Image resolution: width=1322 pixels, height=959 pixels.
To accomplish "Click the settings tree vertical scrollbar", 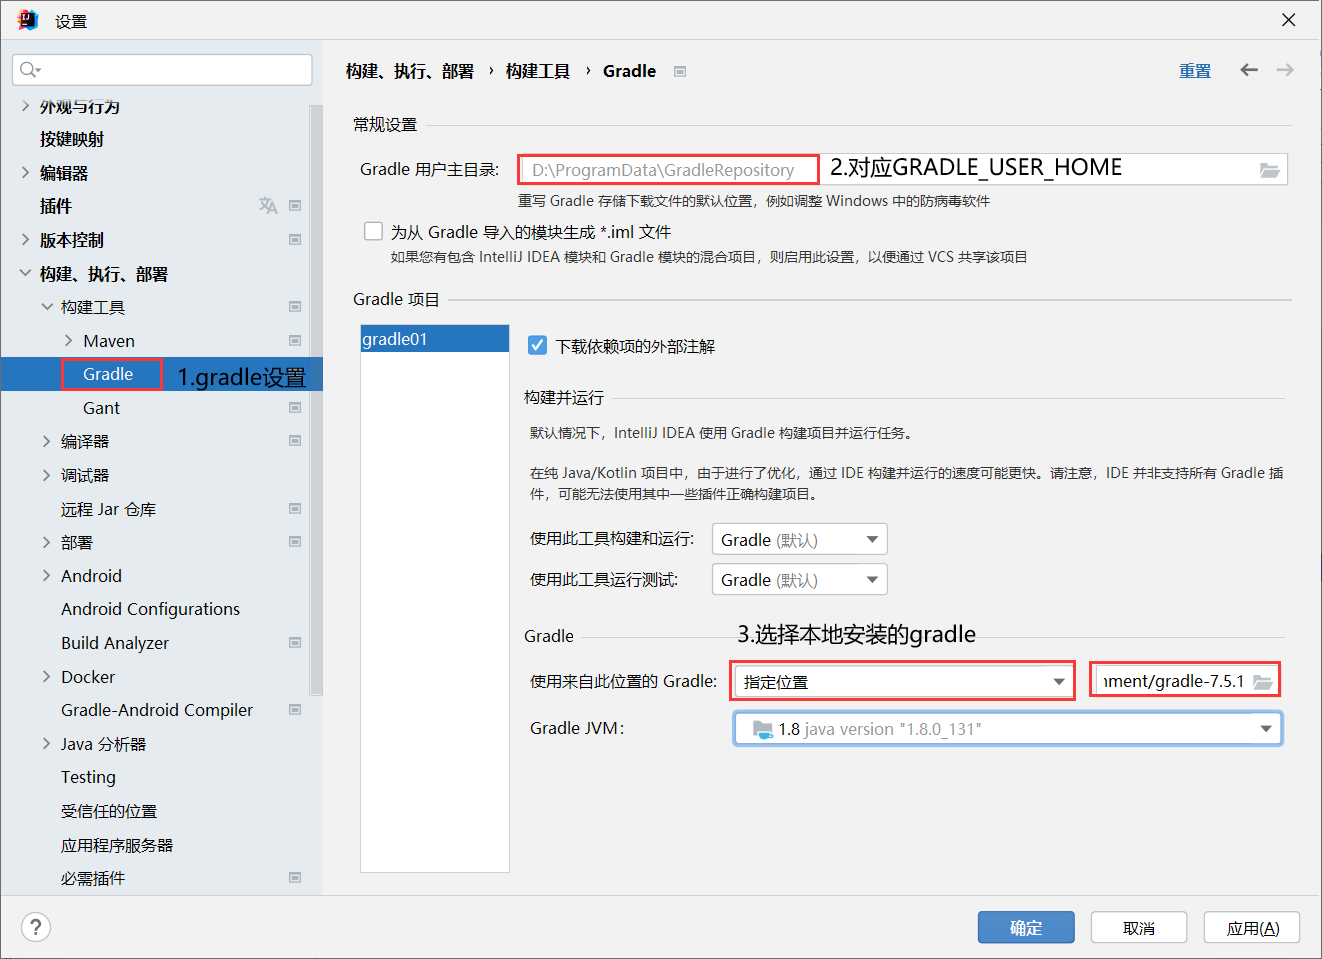I will tap(316, 400).
